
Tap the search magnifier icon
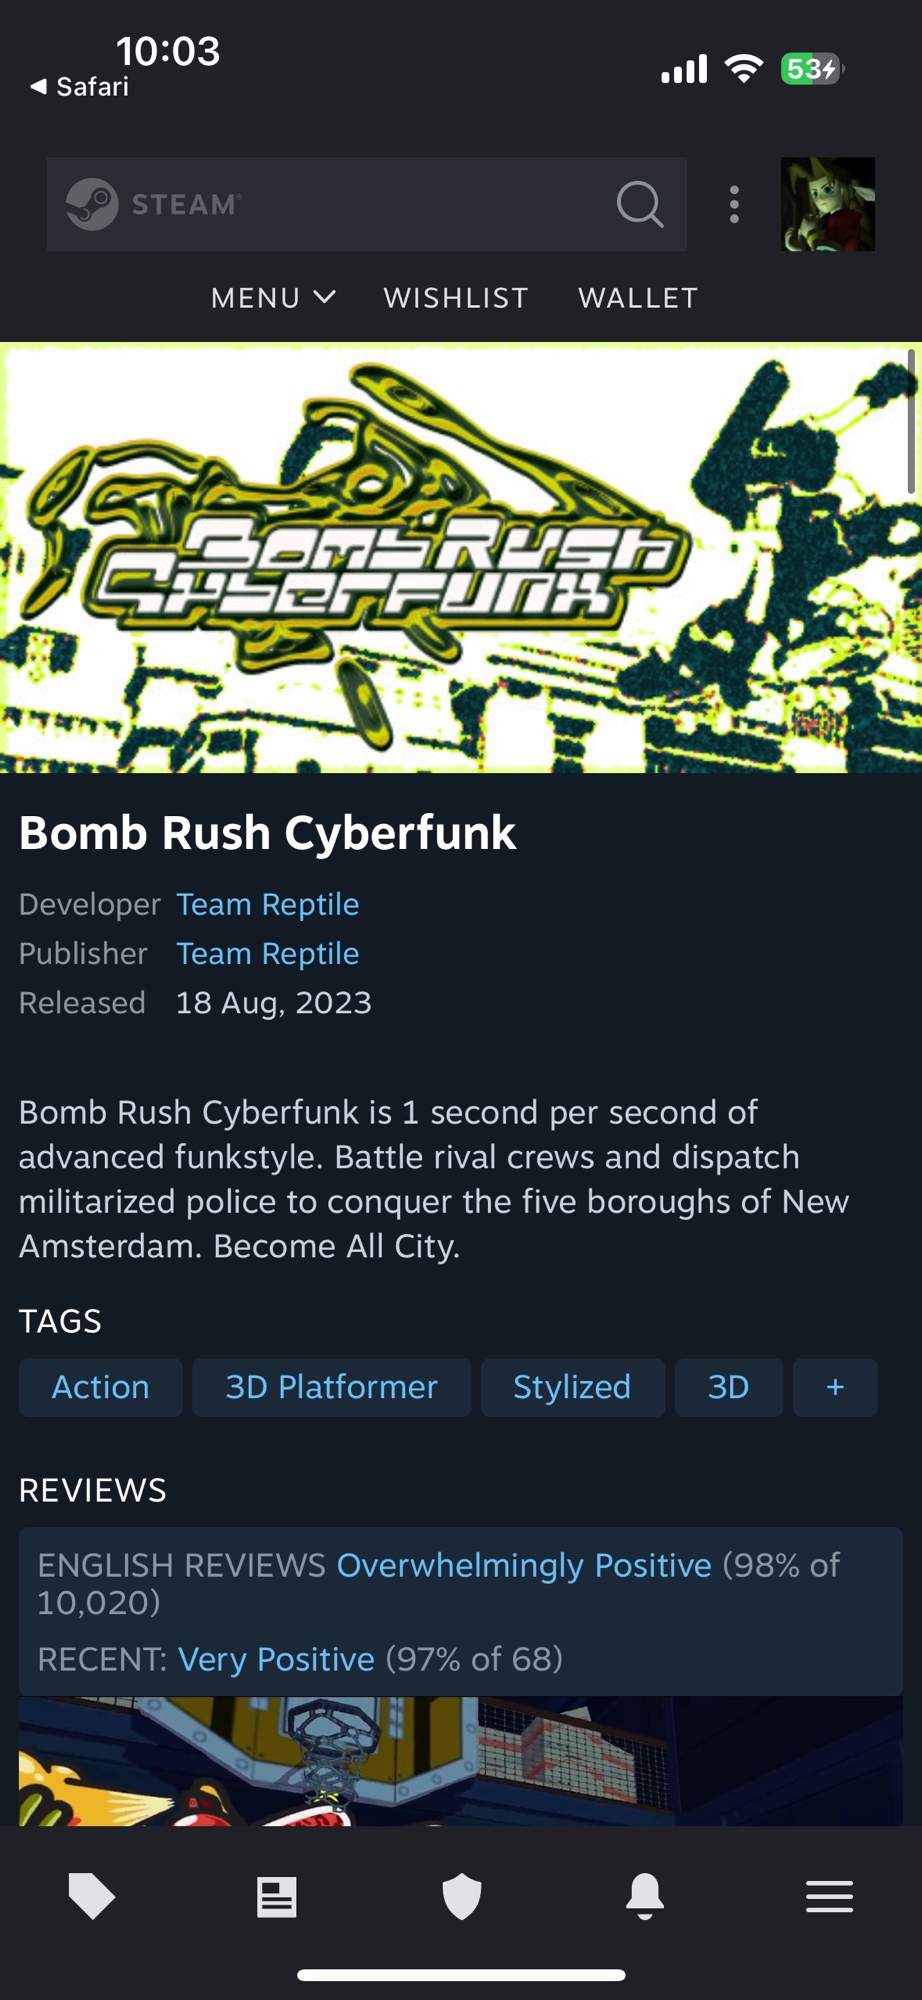[640, 204]
